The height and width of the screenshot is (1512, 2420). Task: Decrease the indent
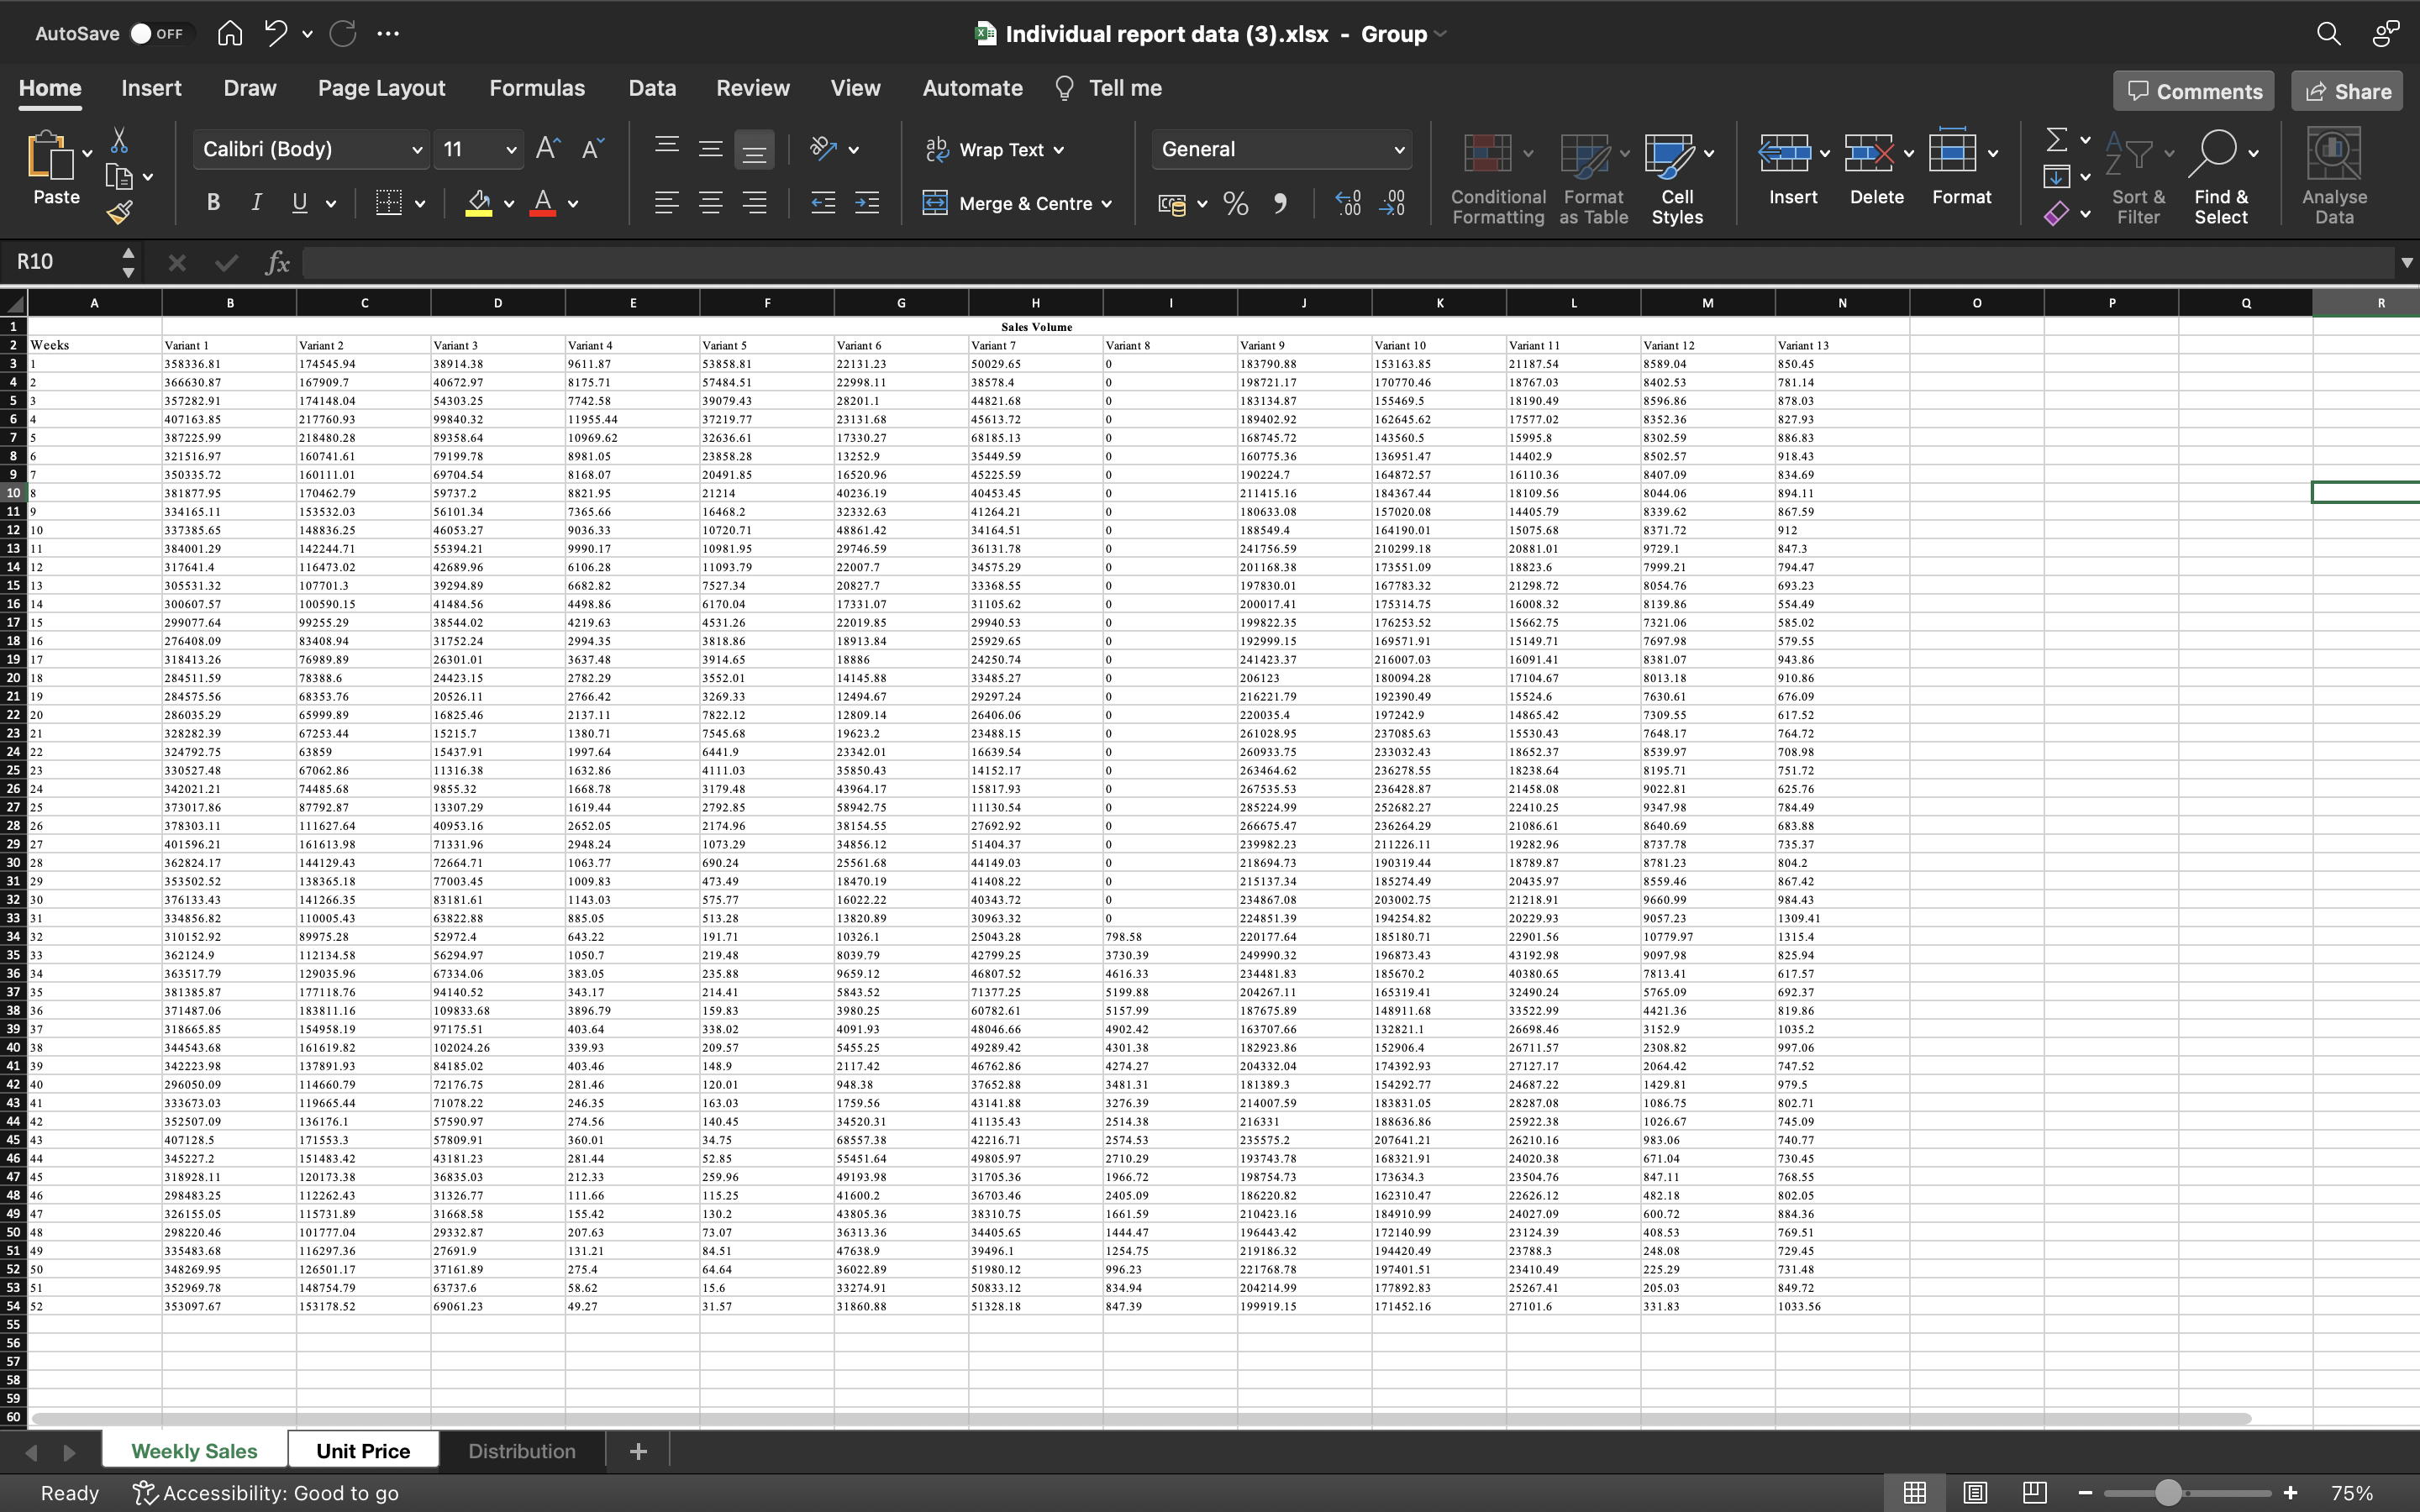(x=823, y=203)
